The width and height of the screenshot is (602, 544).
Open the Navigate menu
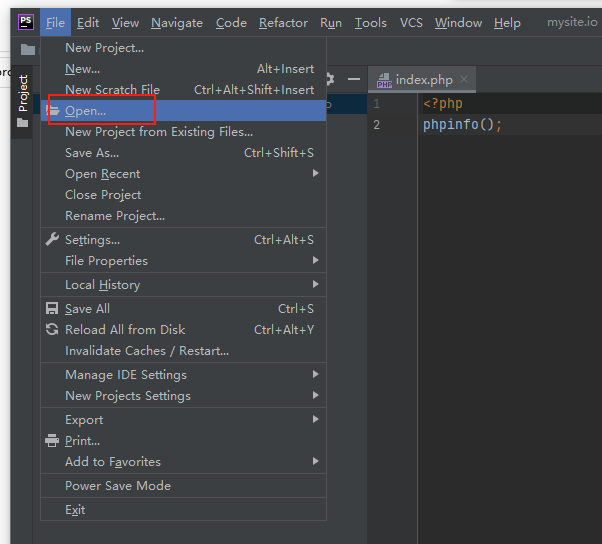click(177, 23)
